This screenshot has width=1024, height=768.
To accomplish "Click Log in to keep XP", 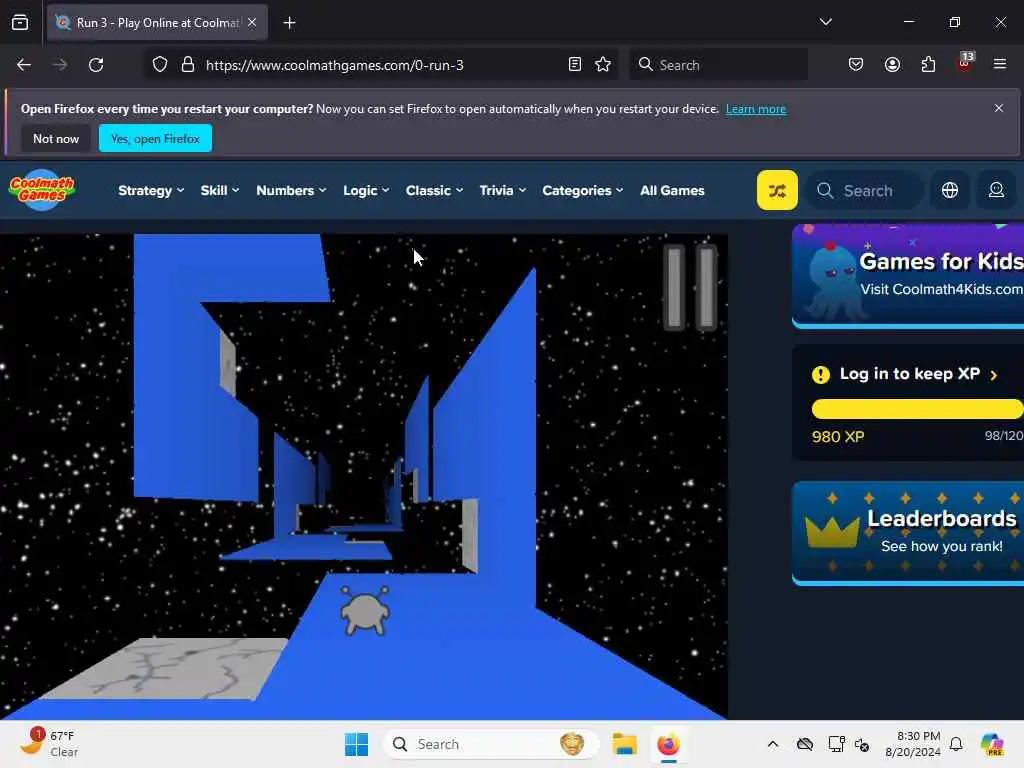I will (x=909, y=374).
